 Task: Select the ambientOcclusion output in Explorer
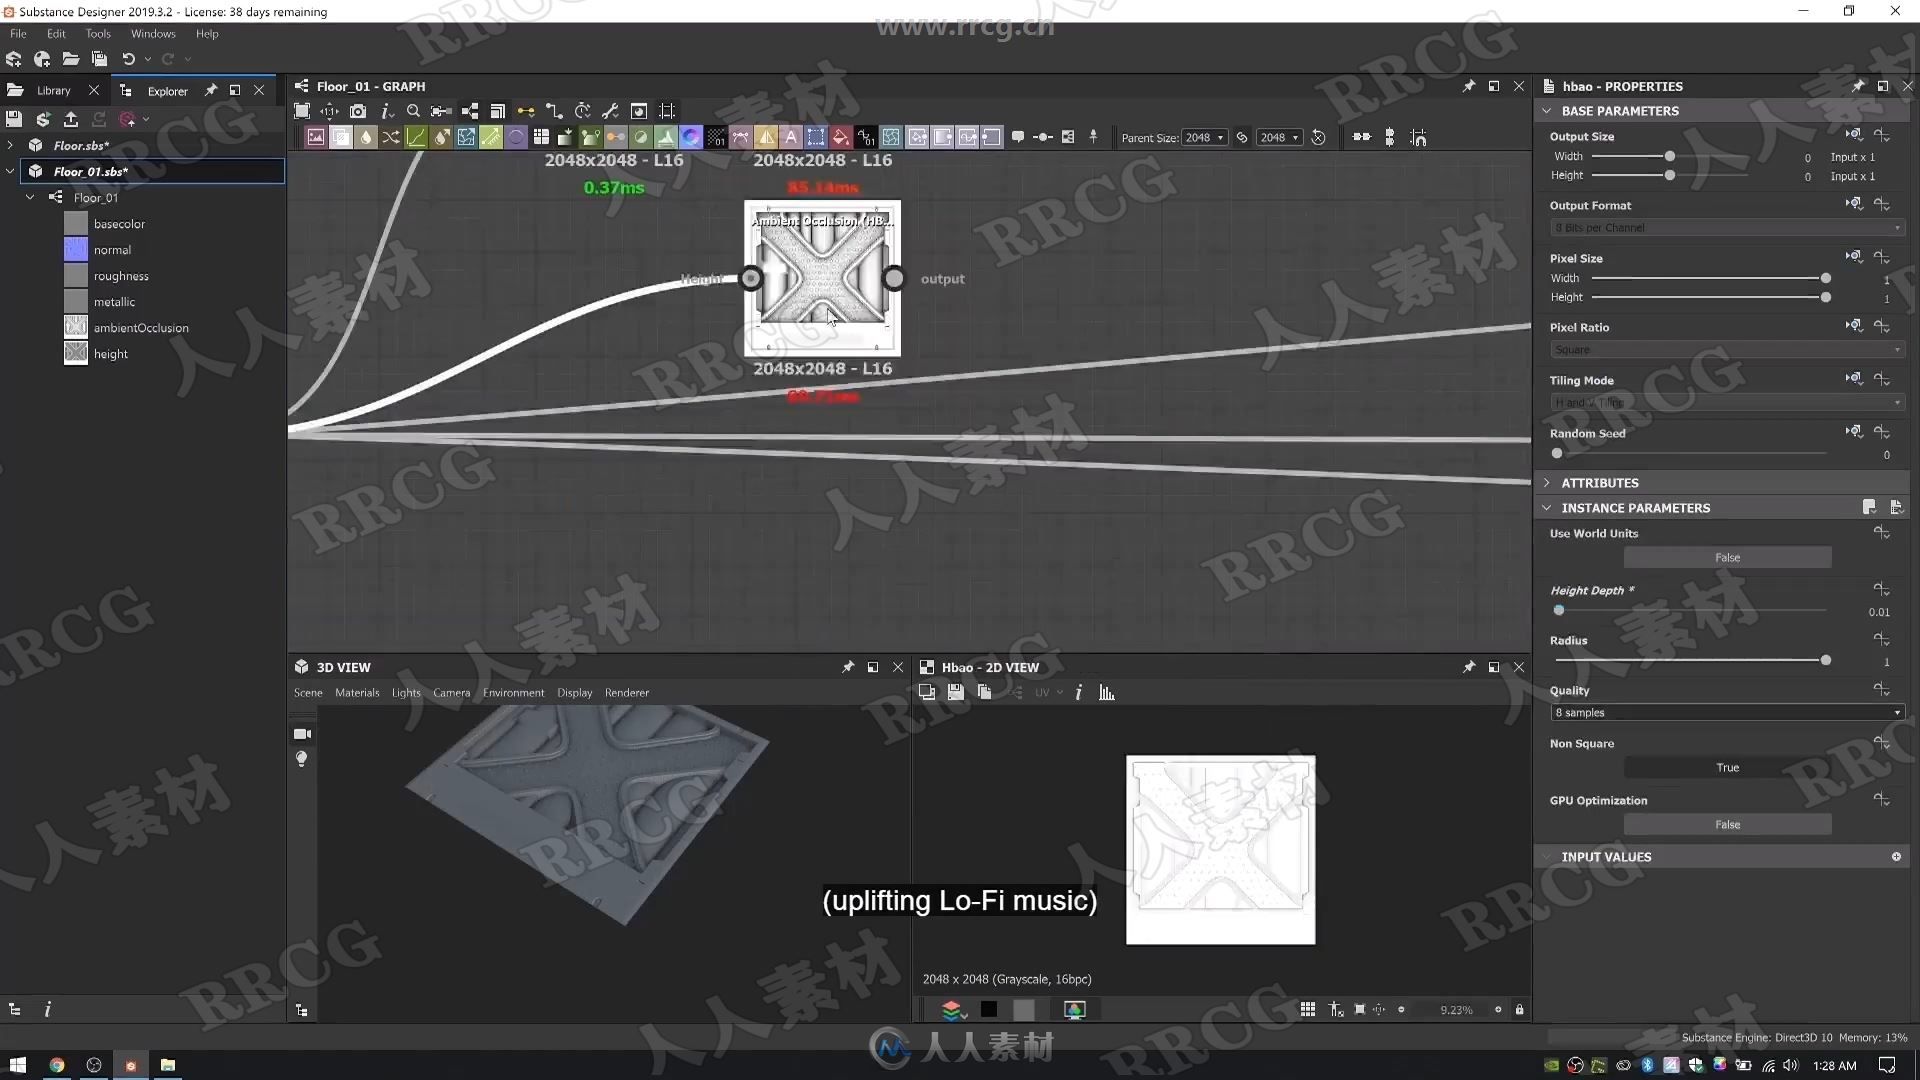(x=141, y=328)
